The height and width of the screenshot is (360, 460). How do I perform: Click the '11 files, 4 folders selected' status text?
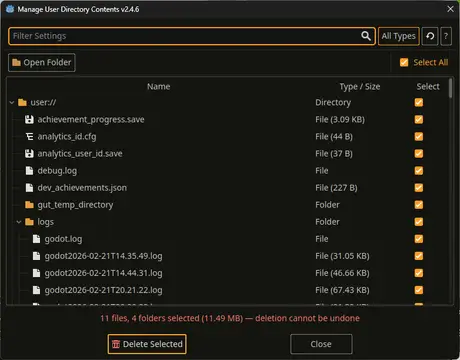(x=150, y=318)
